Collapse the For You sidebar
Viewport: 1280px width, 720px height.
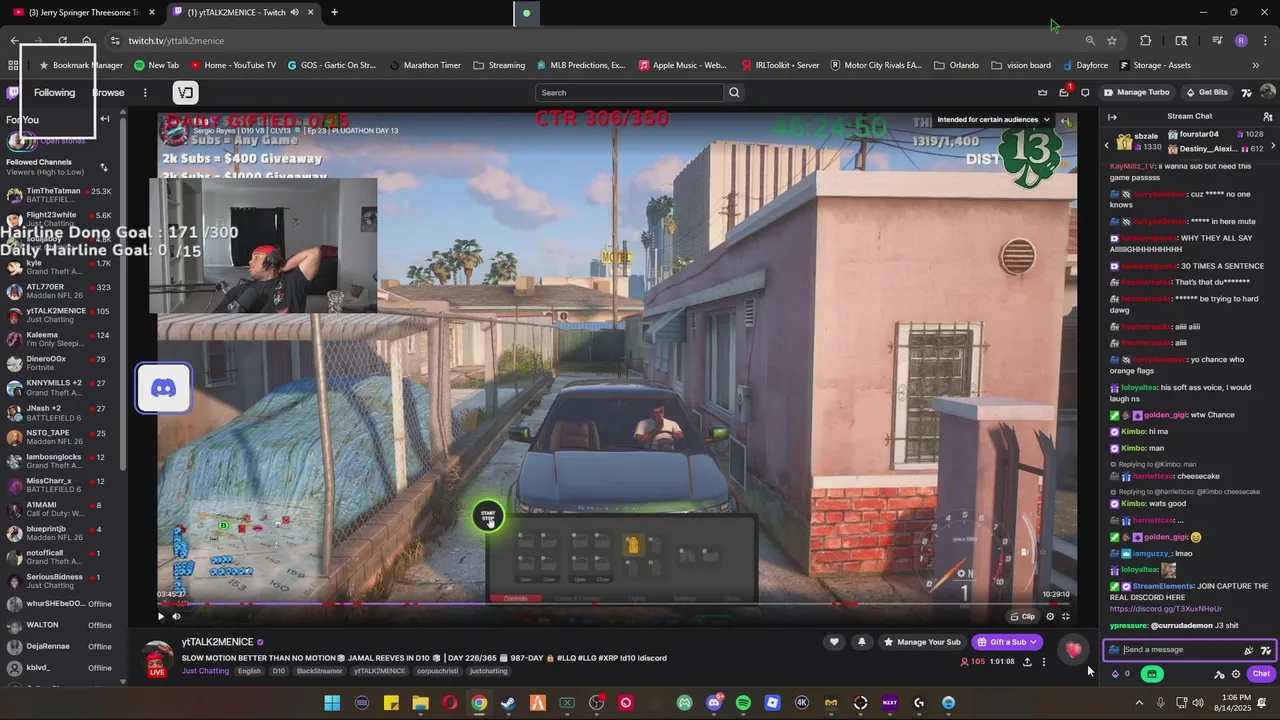pyautogui.click(x=105, y=119)
